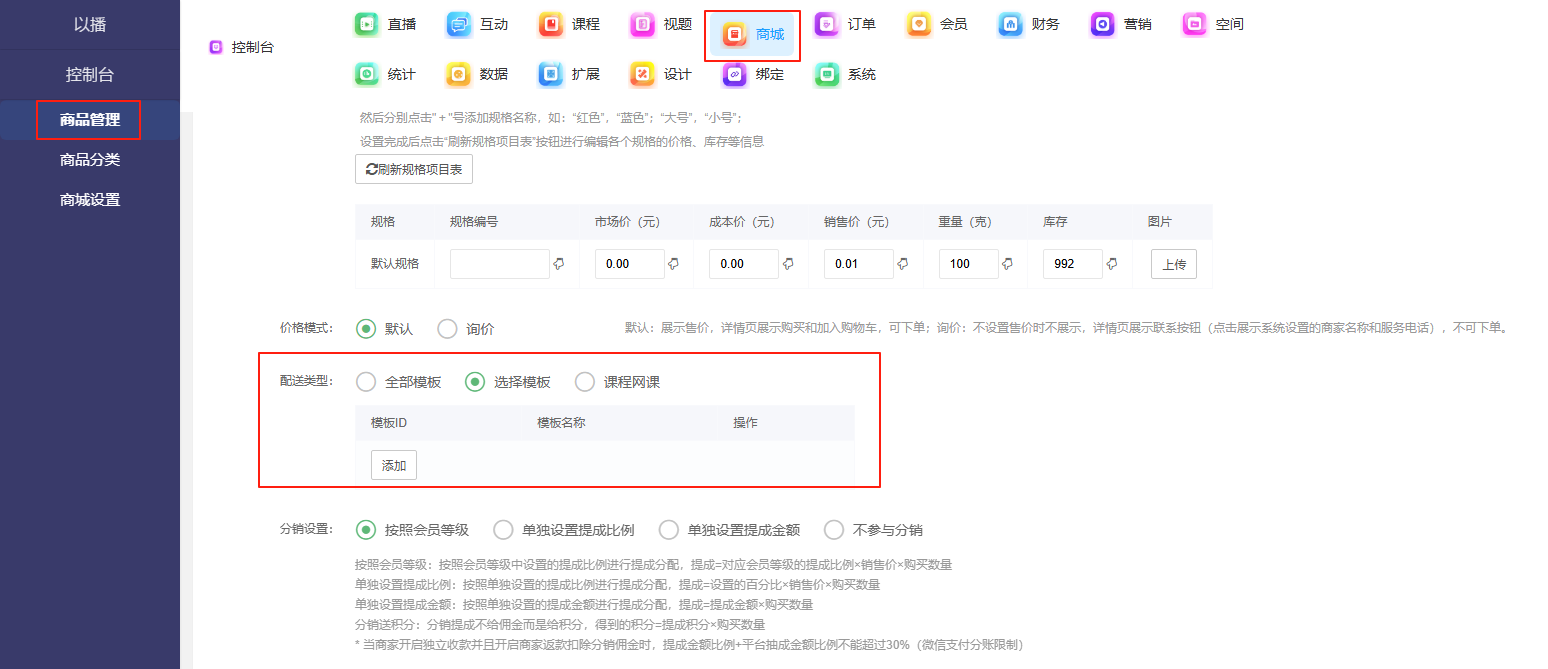Click the 销售价 price input field
The image size is (1548, 669).
858,264
